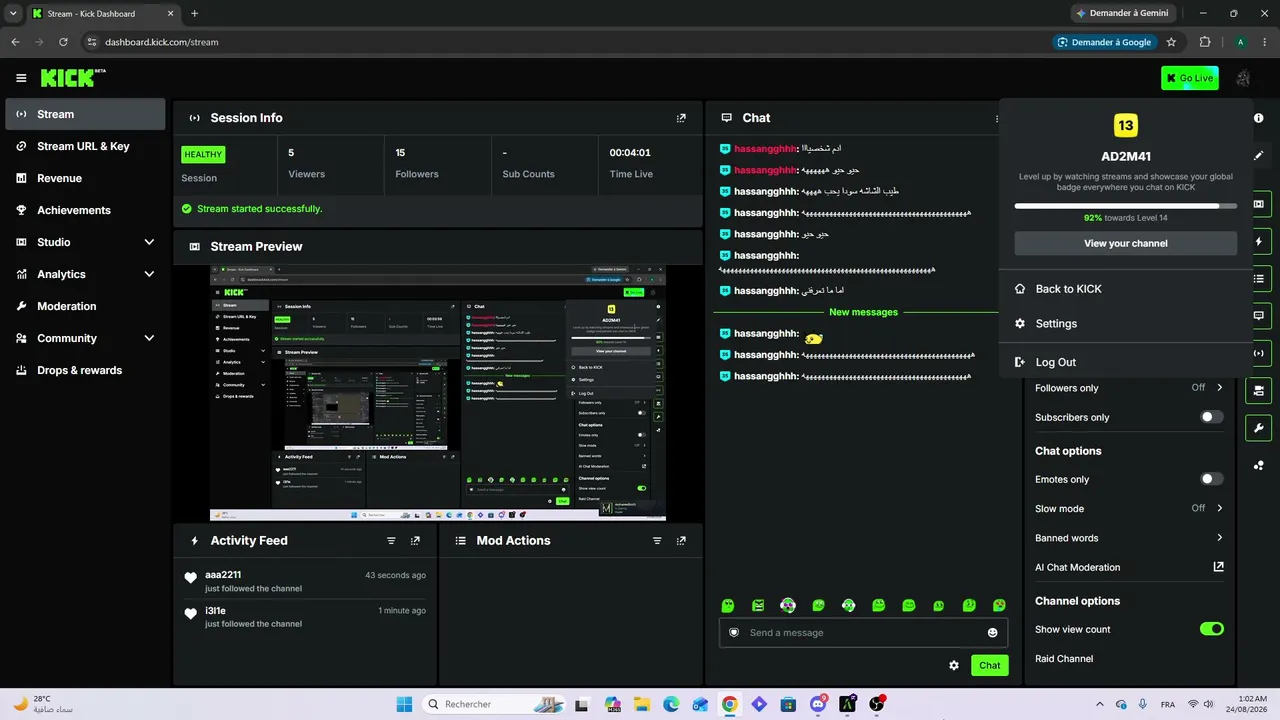Open Microsoft Edge from the taskbar
This screenshot has height=720, width=1280.
click(x=671, y=704)
